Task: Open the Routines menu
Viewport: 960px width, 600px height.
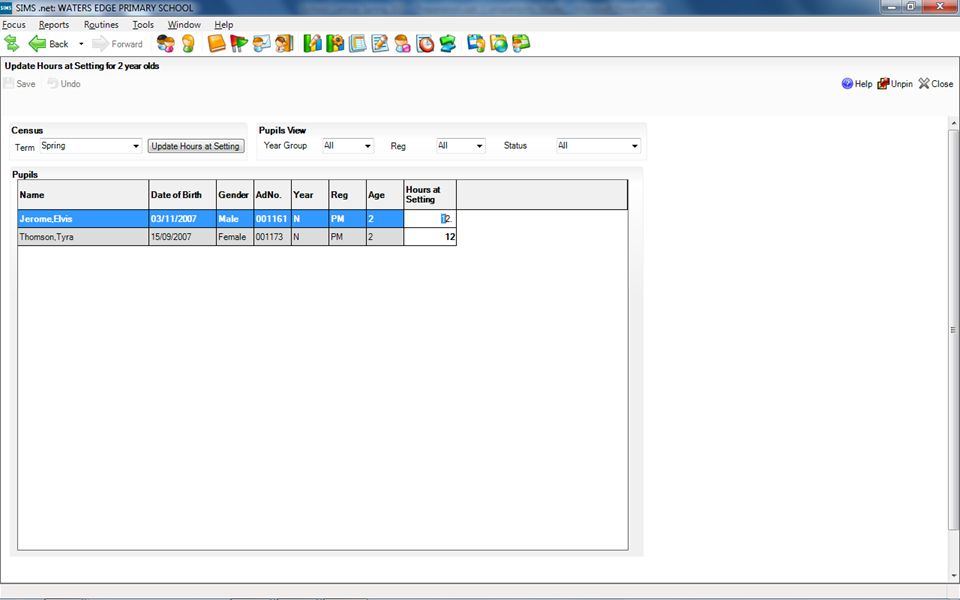Action: 101,24
